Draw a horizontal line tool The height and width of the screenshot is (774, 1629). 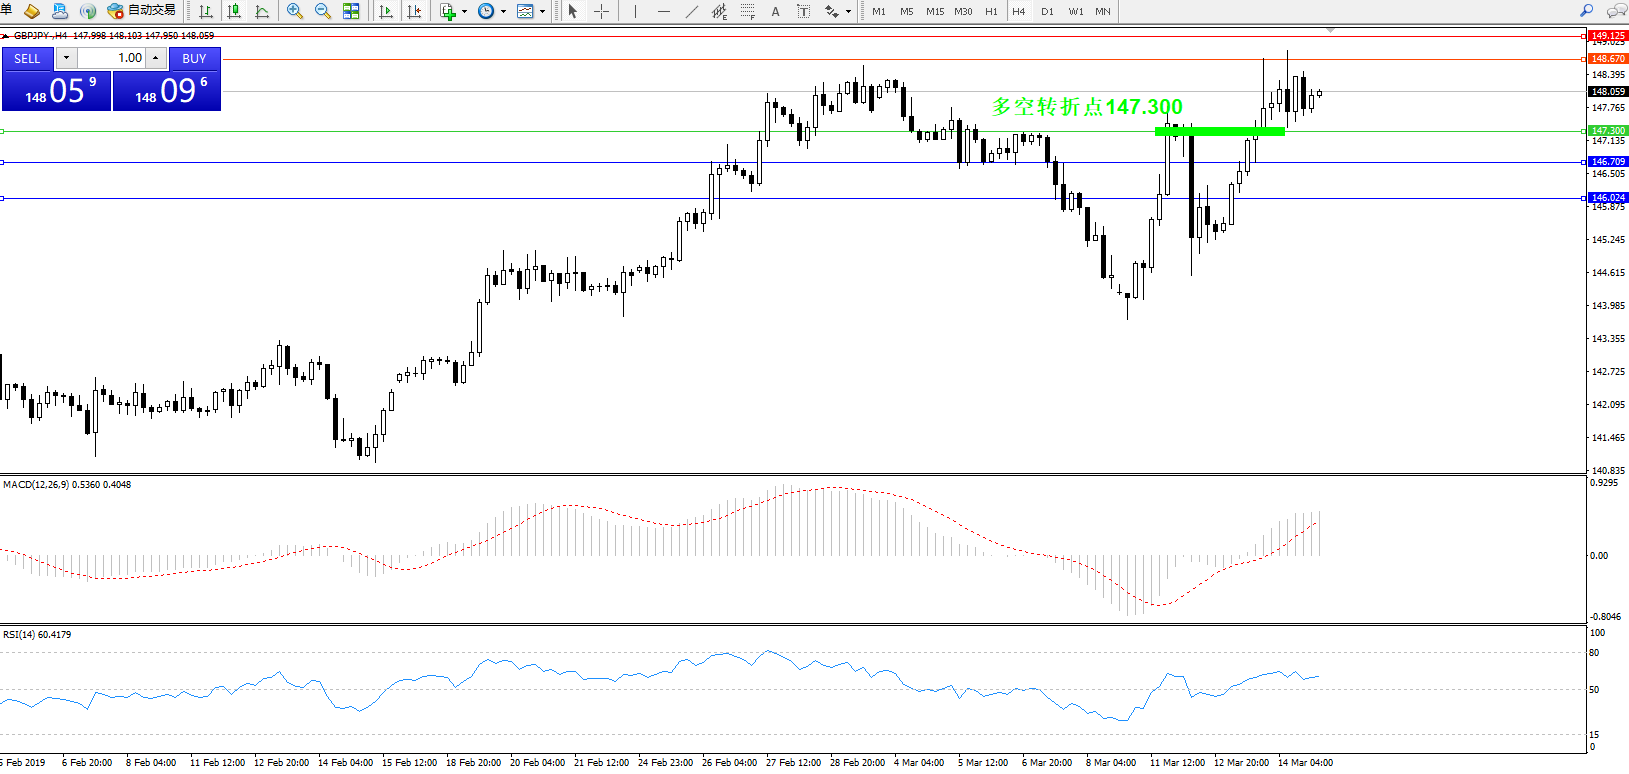point(663,11)
